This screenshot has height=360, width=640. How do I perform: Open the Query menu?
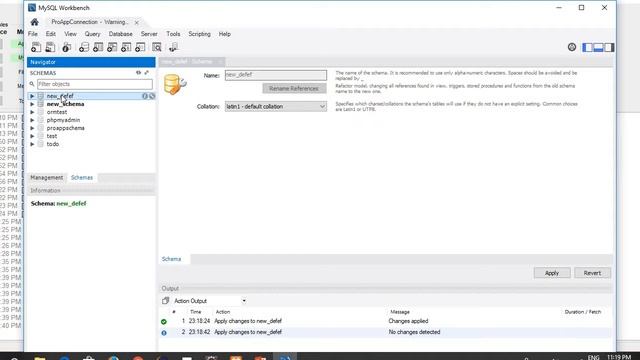click(93, 34)
